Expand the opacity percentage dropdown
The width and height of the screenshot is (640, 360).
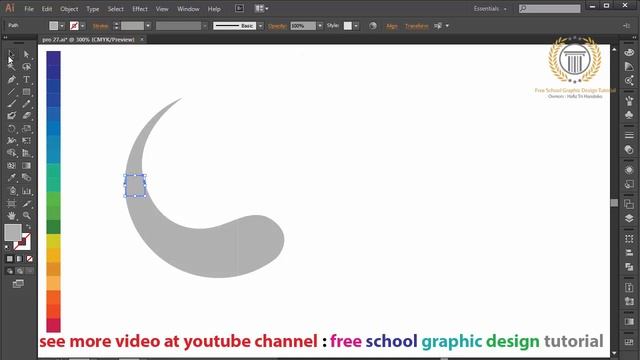click(x=320, y=26)
